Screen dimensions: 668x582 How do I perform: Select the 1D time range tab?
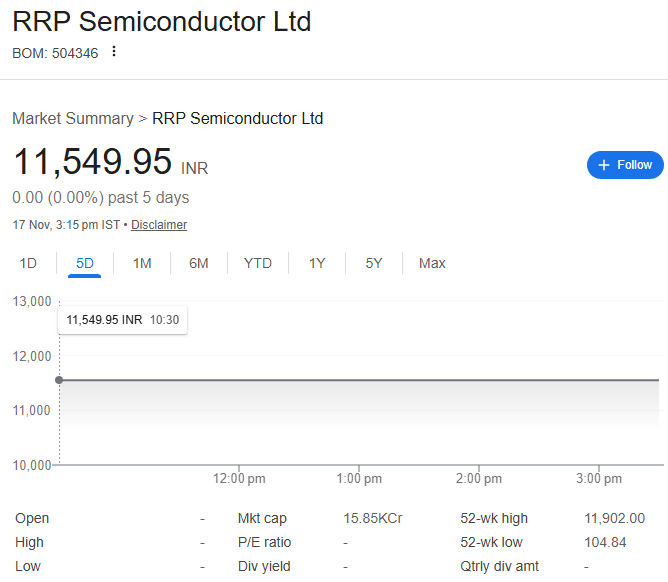click(x=28, y=263)
